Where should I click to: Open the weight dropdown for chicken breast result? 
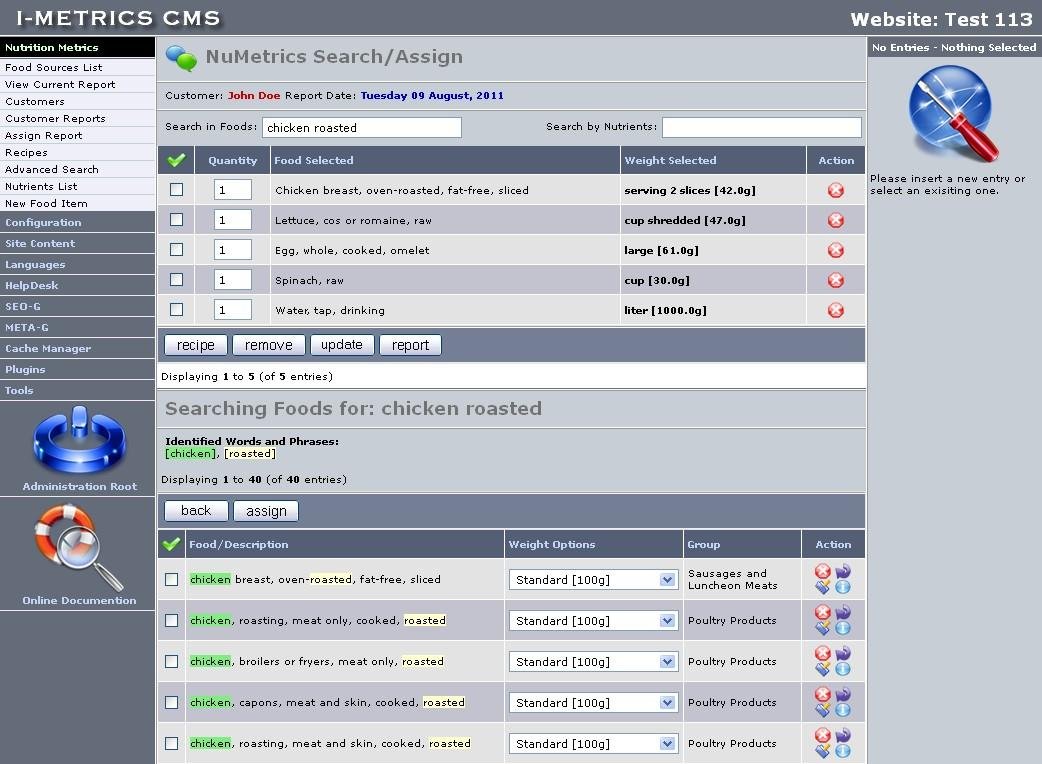click(x=593, y=579)
